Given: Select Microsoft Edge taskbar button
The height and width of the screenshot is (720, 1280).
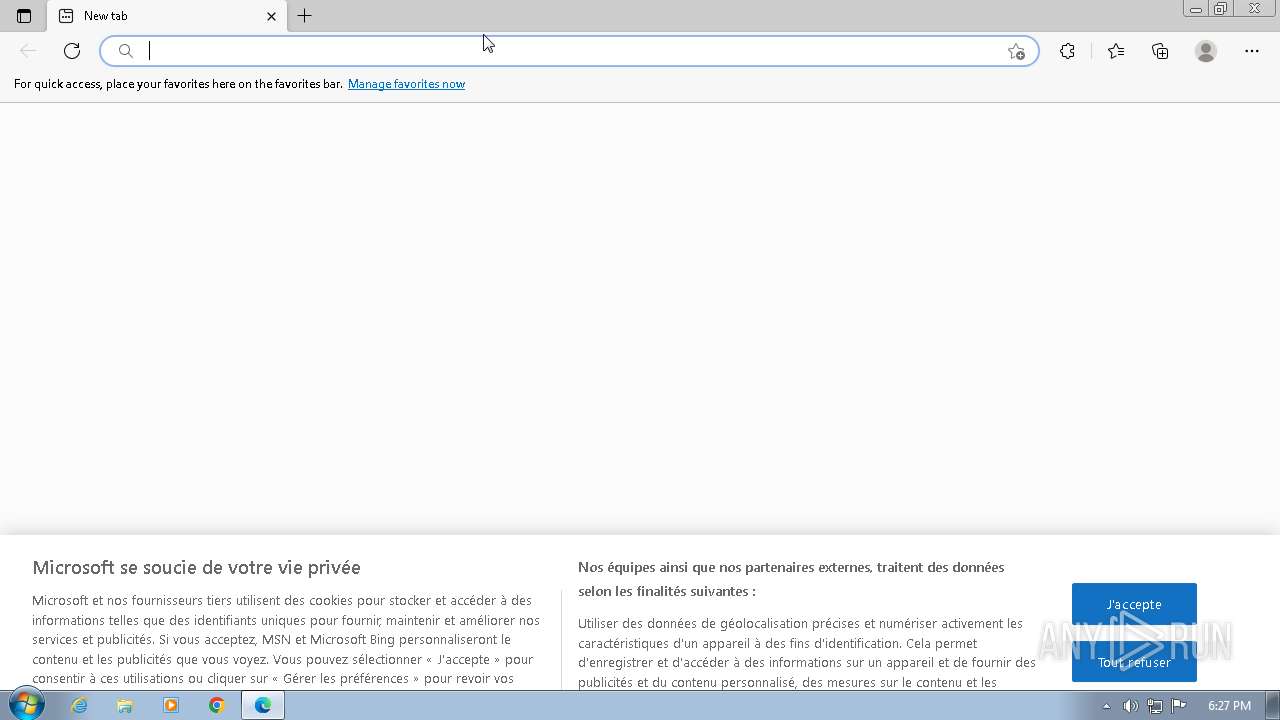Looking at the screenshot, I should click(263, 705).
